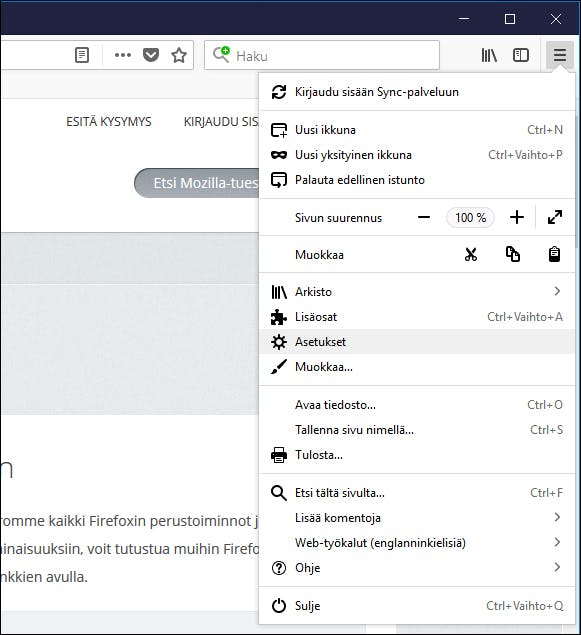Click Kirjaudu sisään Sync-palveluun
Image resolution: width=581 pixels, height=635 pixels.
pyautogui.click(x=417, y=92)
